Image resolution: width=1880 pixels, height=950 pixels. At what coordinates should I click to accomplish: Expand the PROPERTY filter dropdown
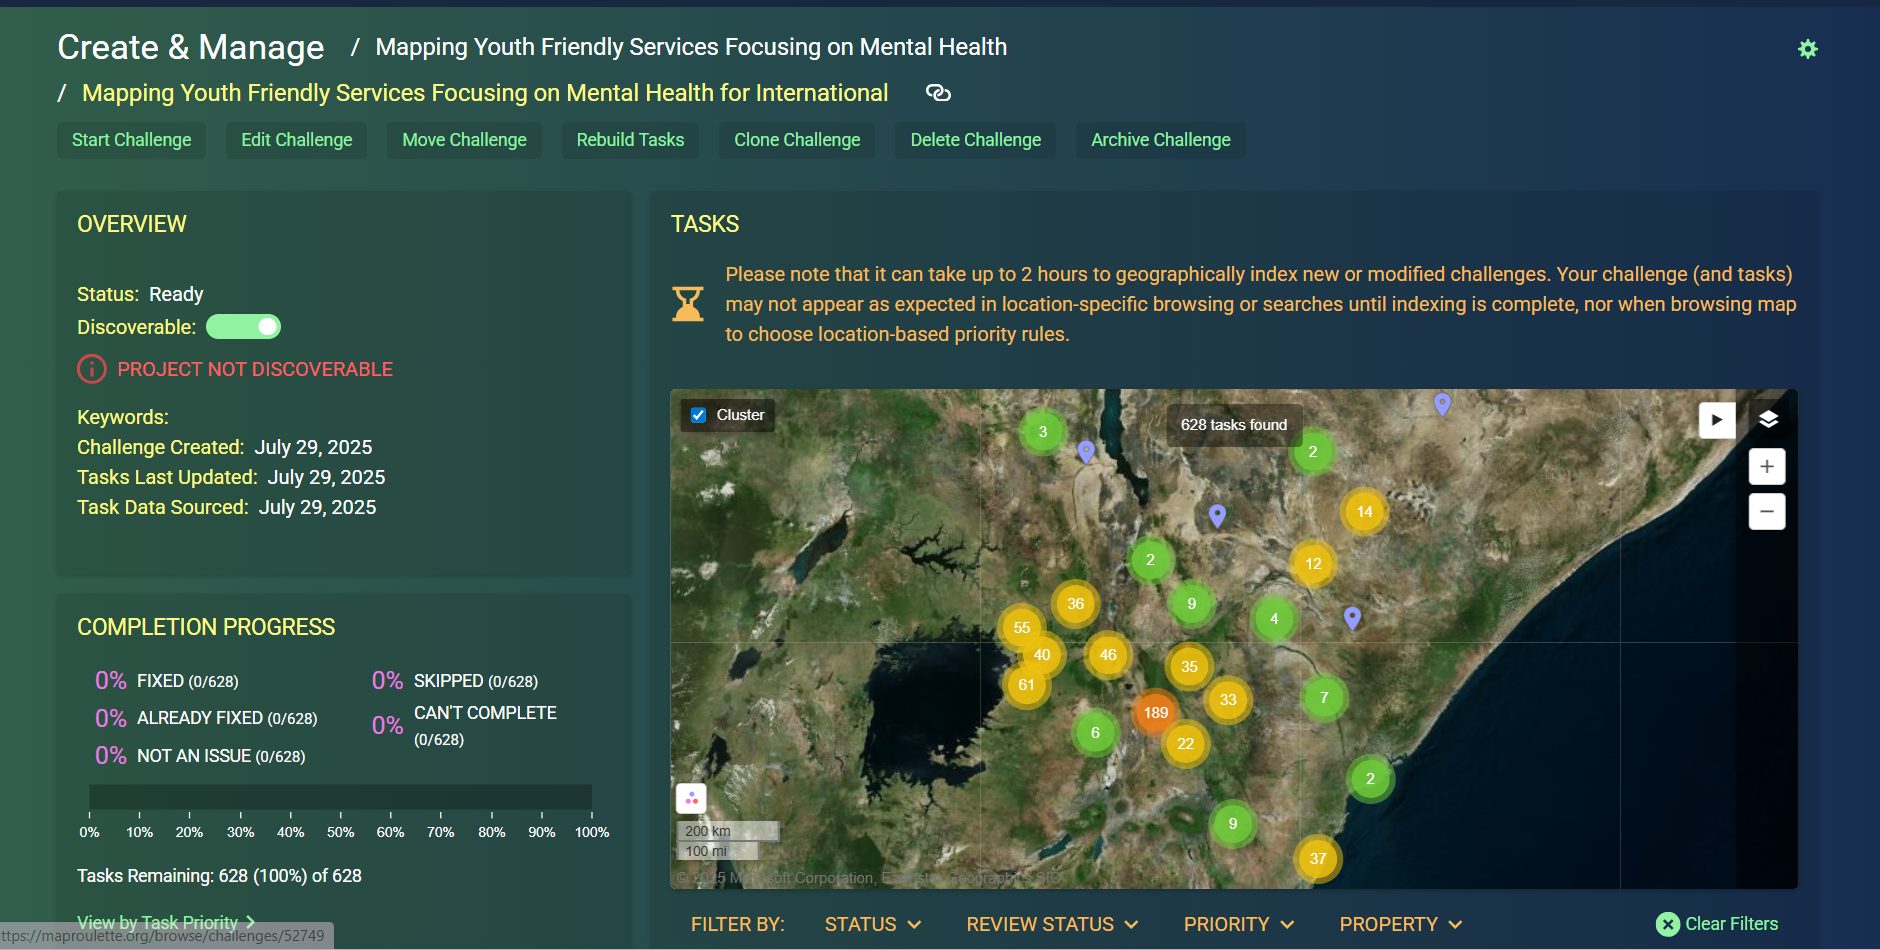click(1401, 925)
